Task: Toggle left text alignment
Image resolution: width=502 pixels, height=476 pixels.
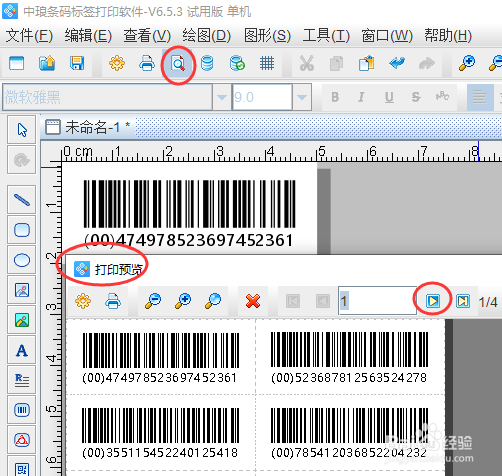Action: tap(480, 97)
